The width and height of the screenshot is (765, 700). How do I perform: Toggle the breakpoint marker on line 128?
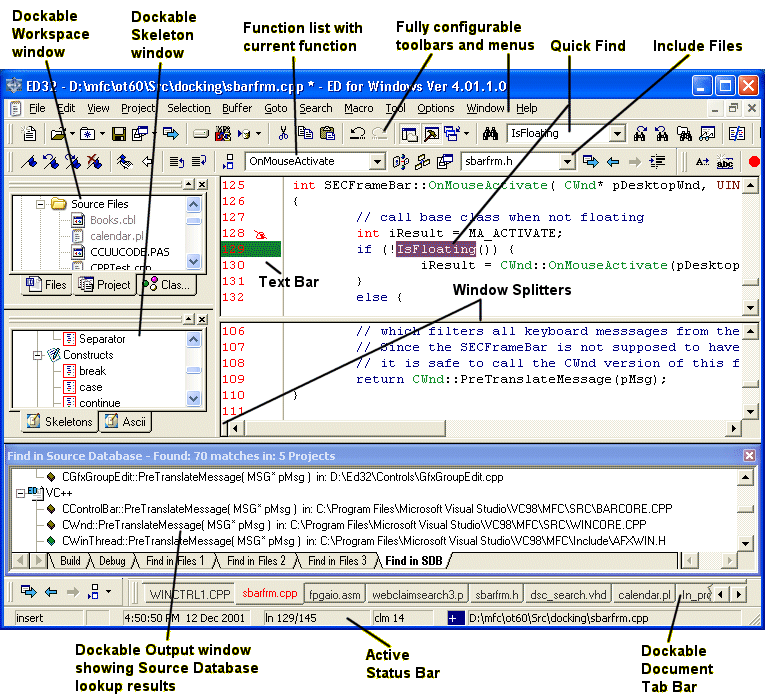260,234
